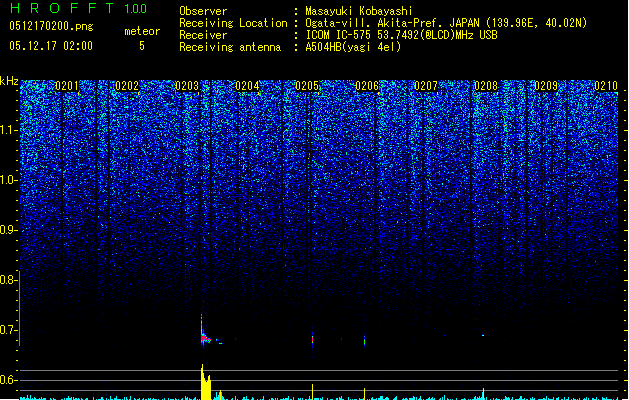The image size is (629, 400).
Task: Click the Observer label
Action: 203,11
